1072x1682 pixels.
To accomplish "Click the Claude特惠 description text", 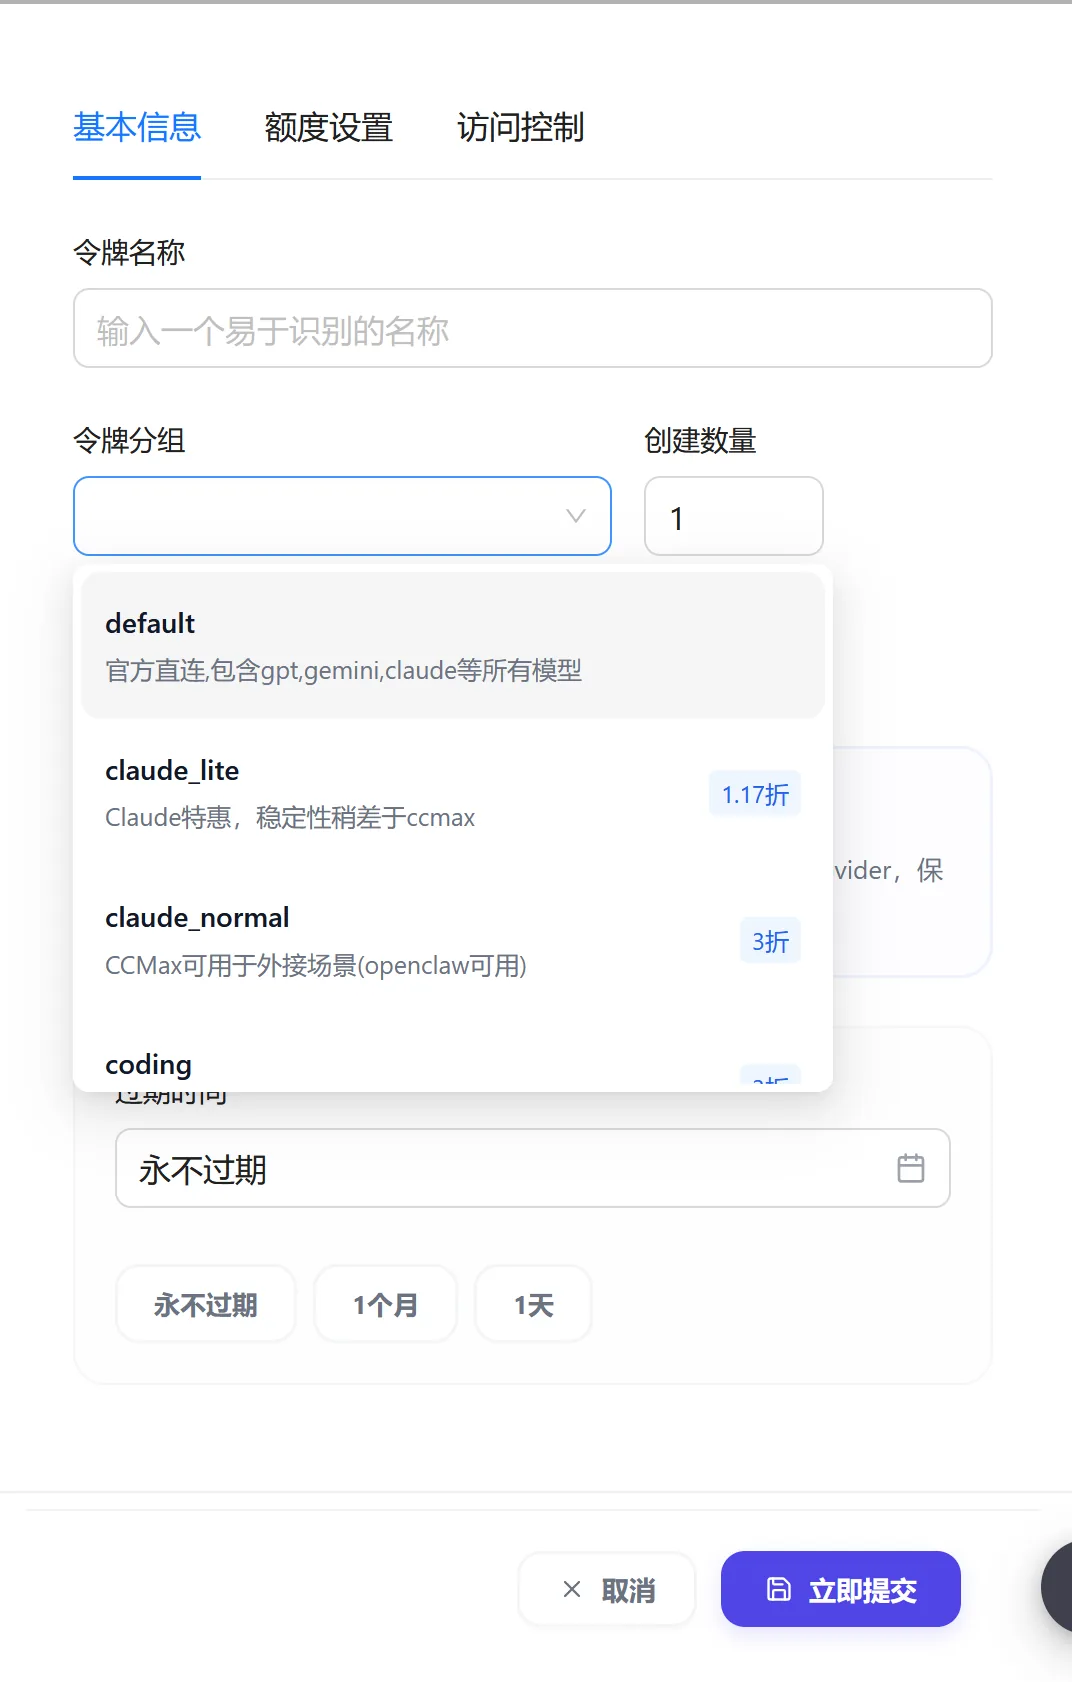I will coord(290,818).
